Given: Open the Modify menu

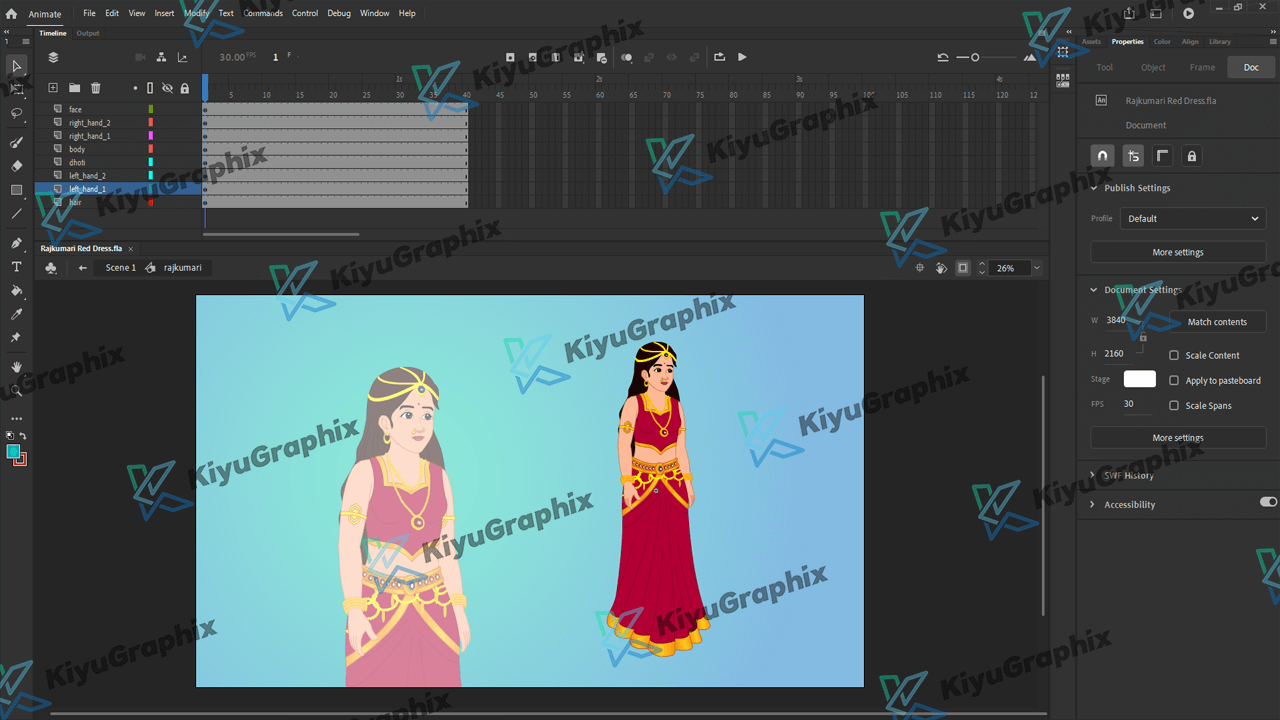Looking at the screenshot, I should 196,13.
